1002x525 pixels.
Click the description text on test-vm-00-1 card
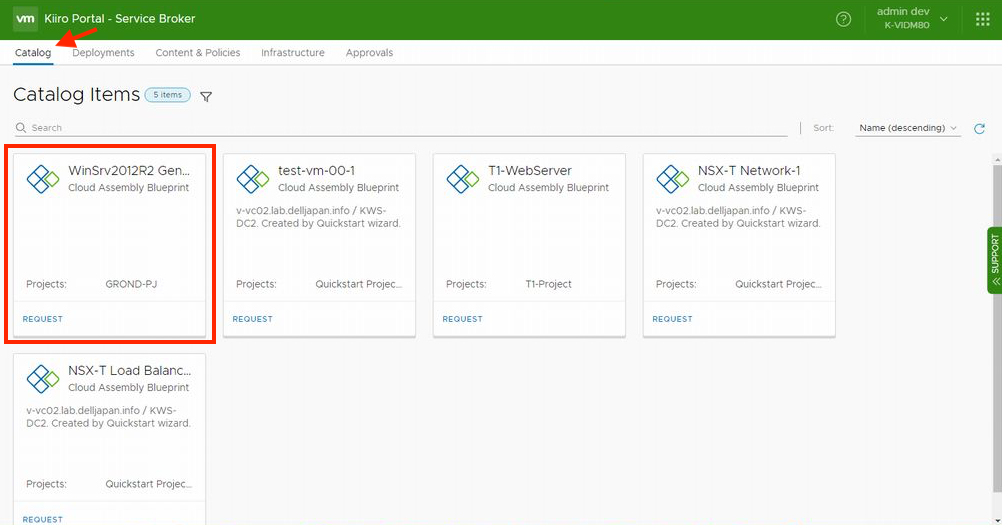pyautogui.click(x=318, y=217)
